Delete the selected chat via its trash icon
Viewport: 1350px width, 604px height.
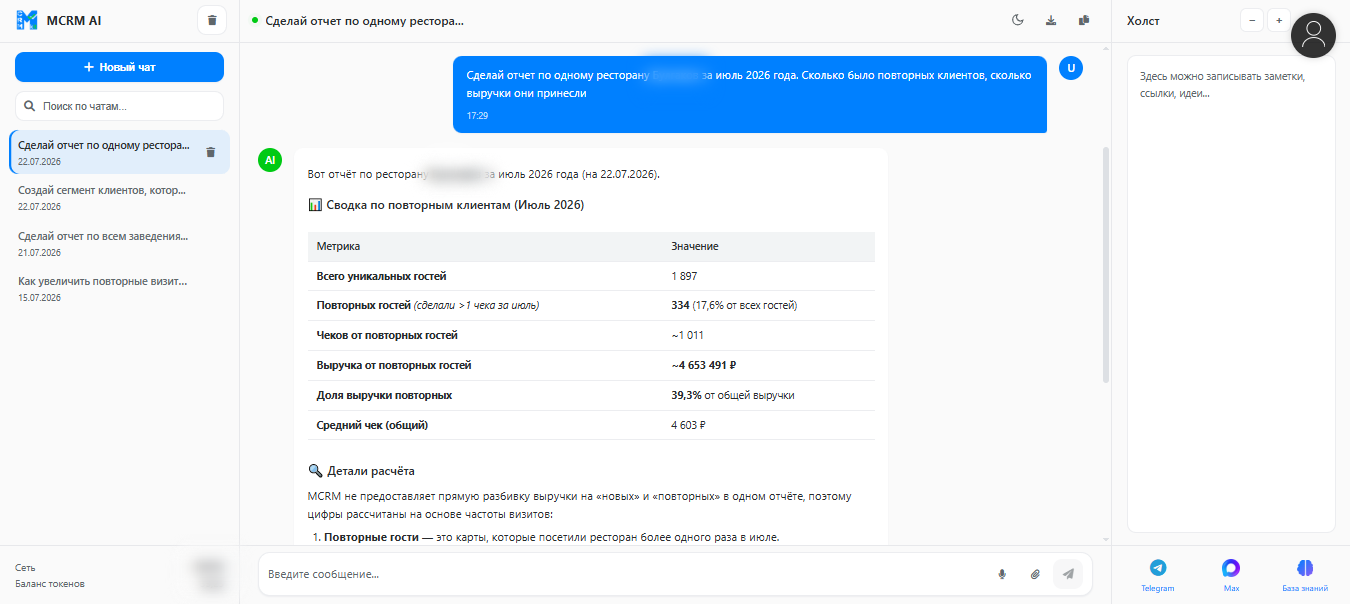pyautogui.click(x=210, y=152)
